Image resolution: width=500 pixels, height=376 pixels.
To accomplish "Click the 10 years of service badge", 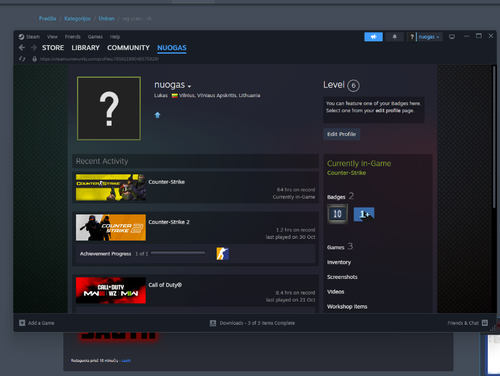I will coord(337,214).
